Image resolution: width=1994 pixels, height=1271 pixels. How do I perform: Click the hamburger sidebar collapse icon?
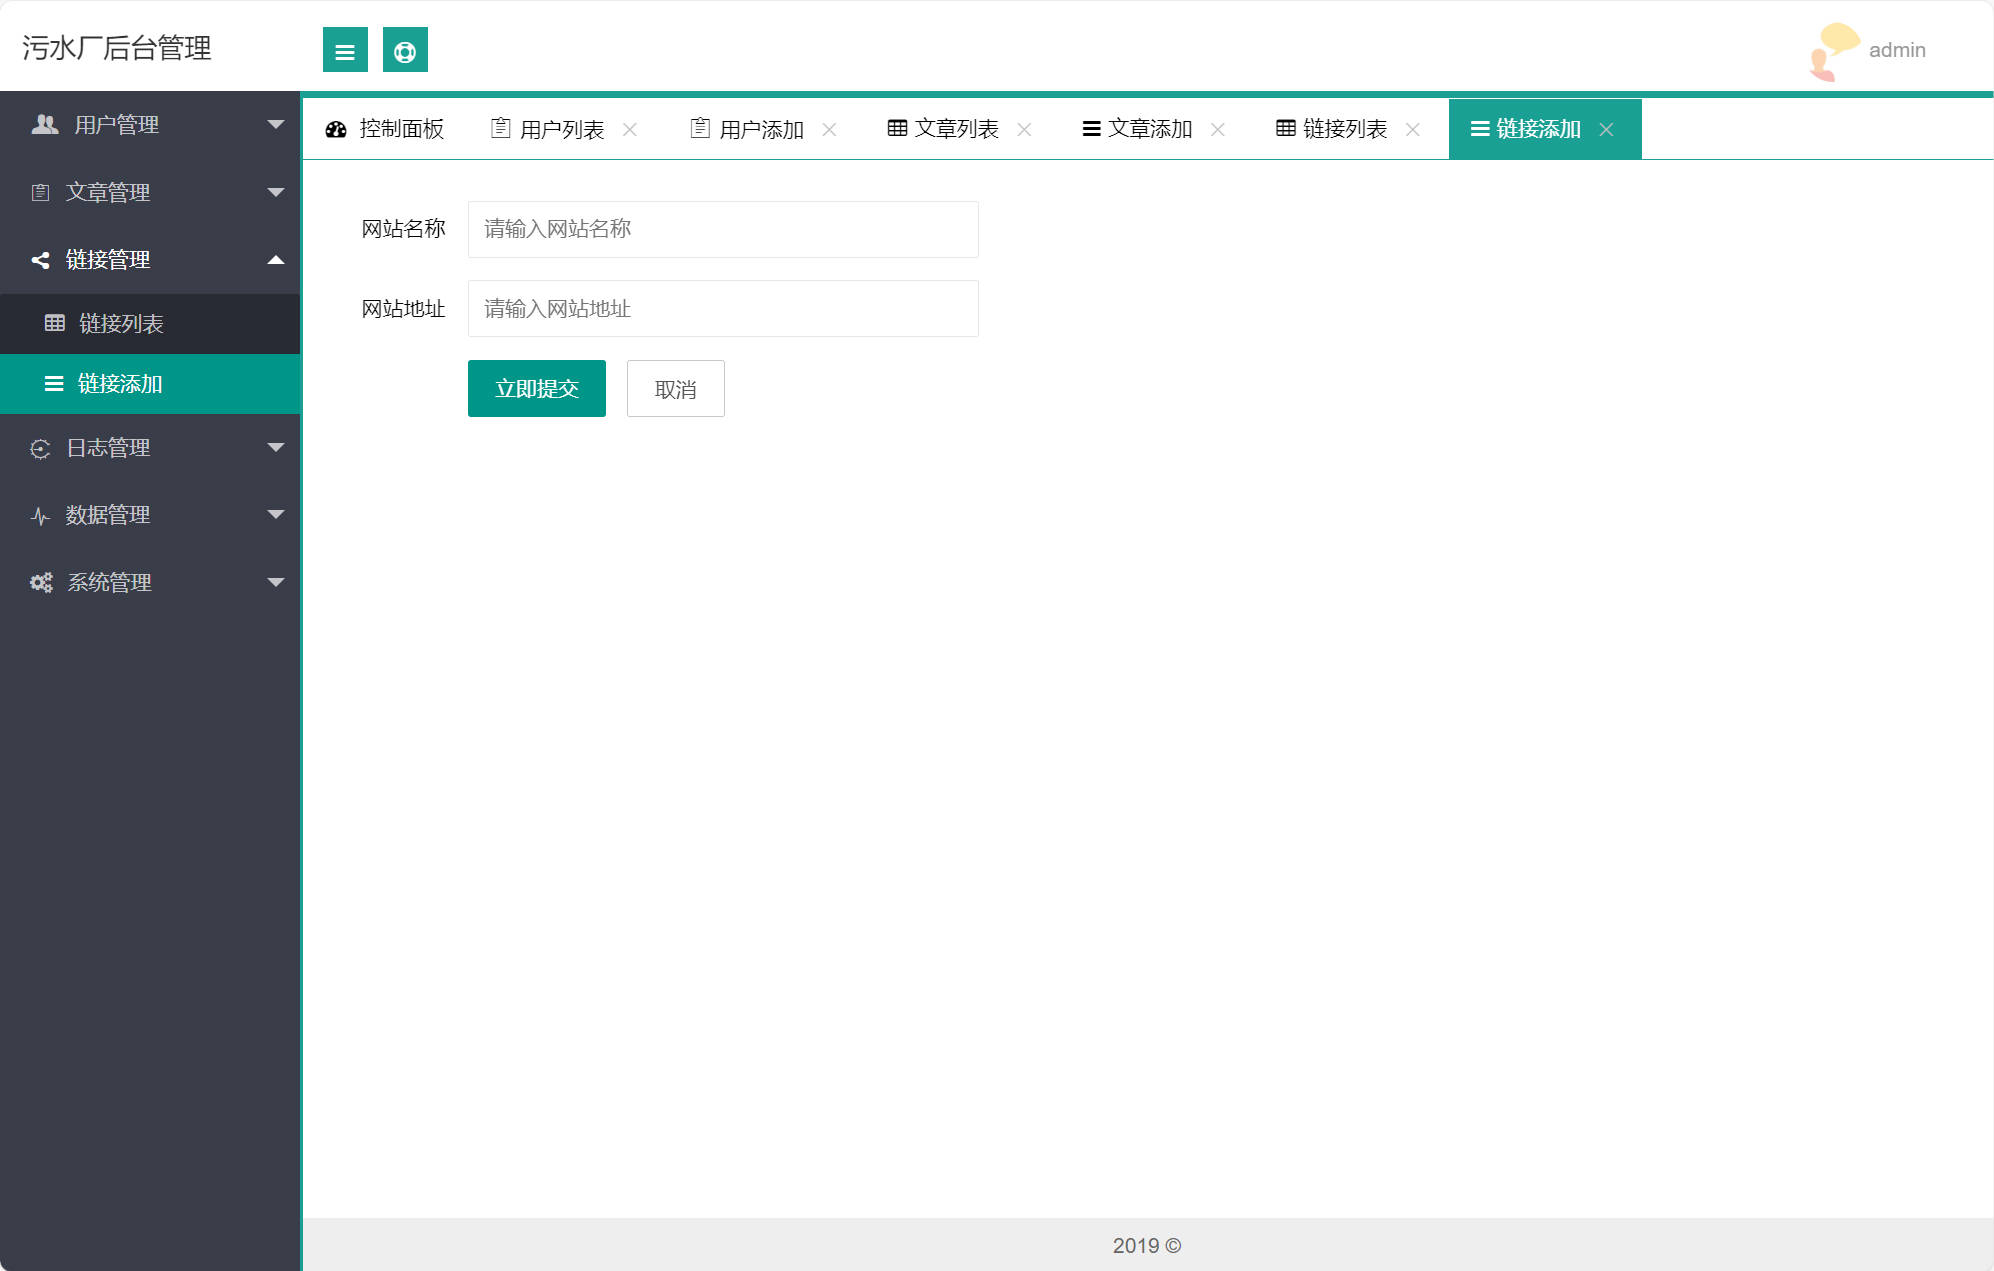(x=345, y=49)
